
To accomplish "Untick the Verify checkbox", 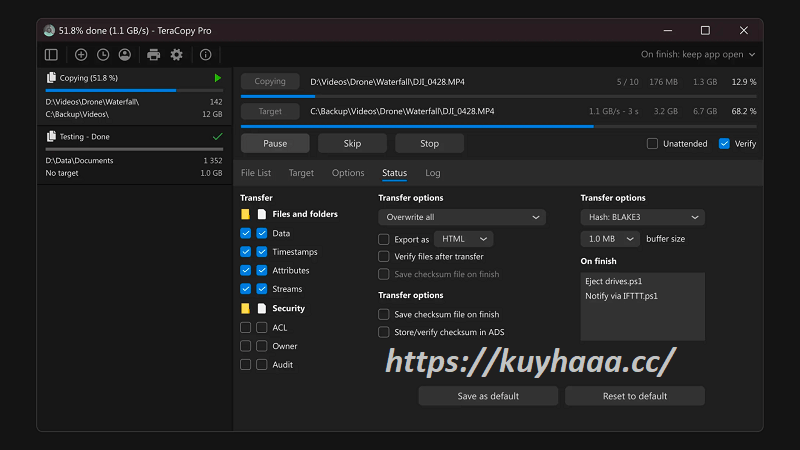I will 724,144.
